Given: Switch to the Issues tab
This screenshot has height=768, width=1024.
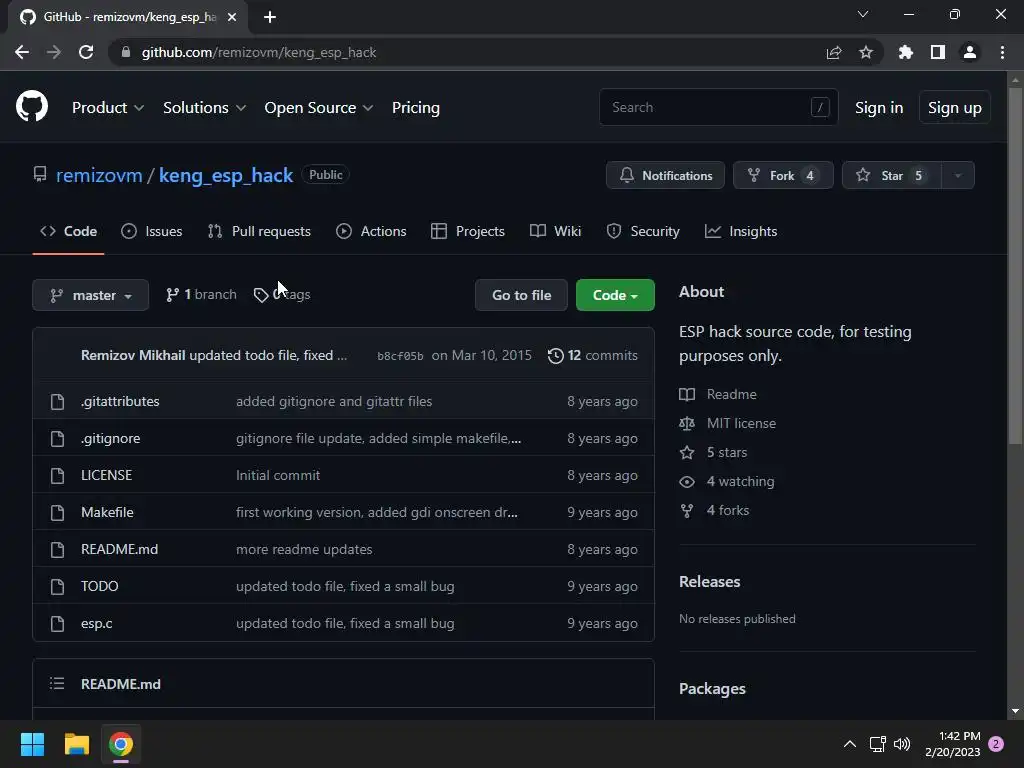Looking at the screenshot, I should click(152, 231).
